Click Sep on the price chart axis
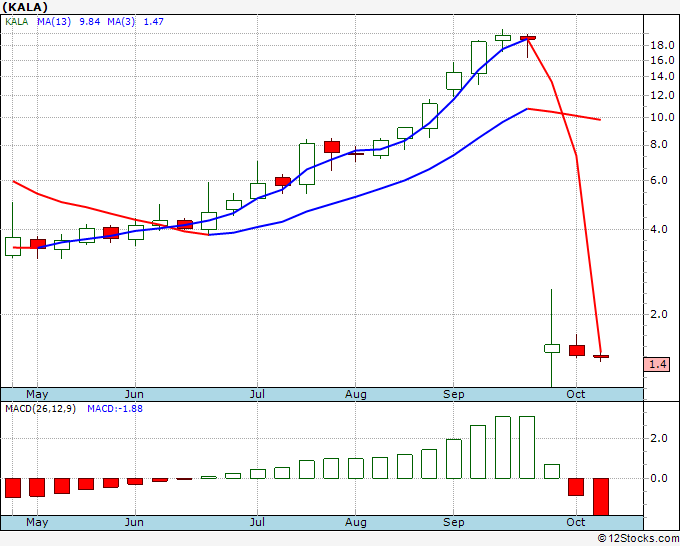680x546 pixels. click(x=454, y=395)
